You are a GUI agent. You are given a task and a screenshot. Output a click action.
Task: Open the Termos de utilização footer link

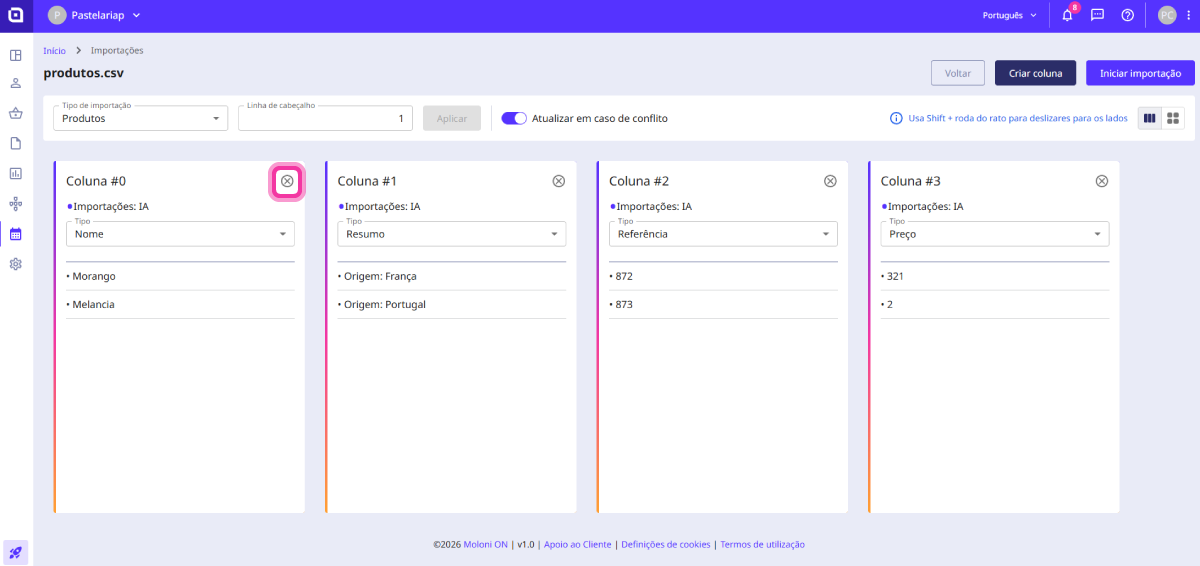coord(762,545)
